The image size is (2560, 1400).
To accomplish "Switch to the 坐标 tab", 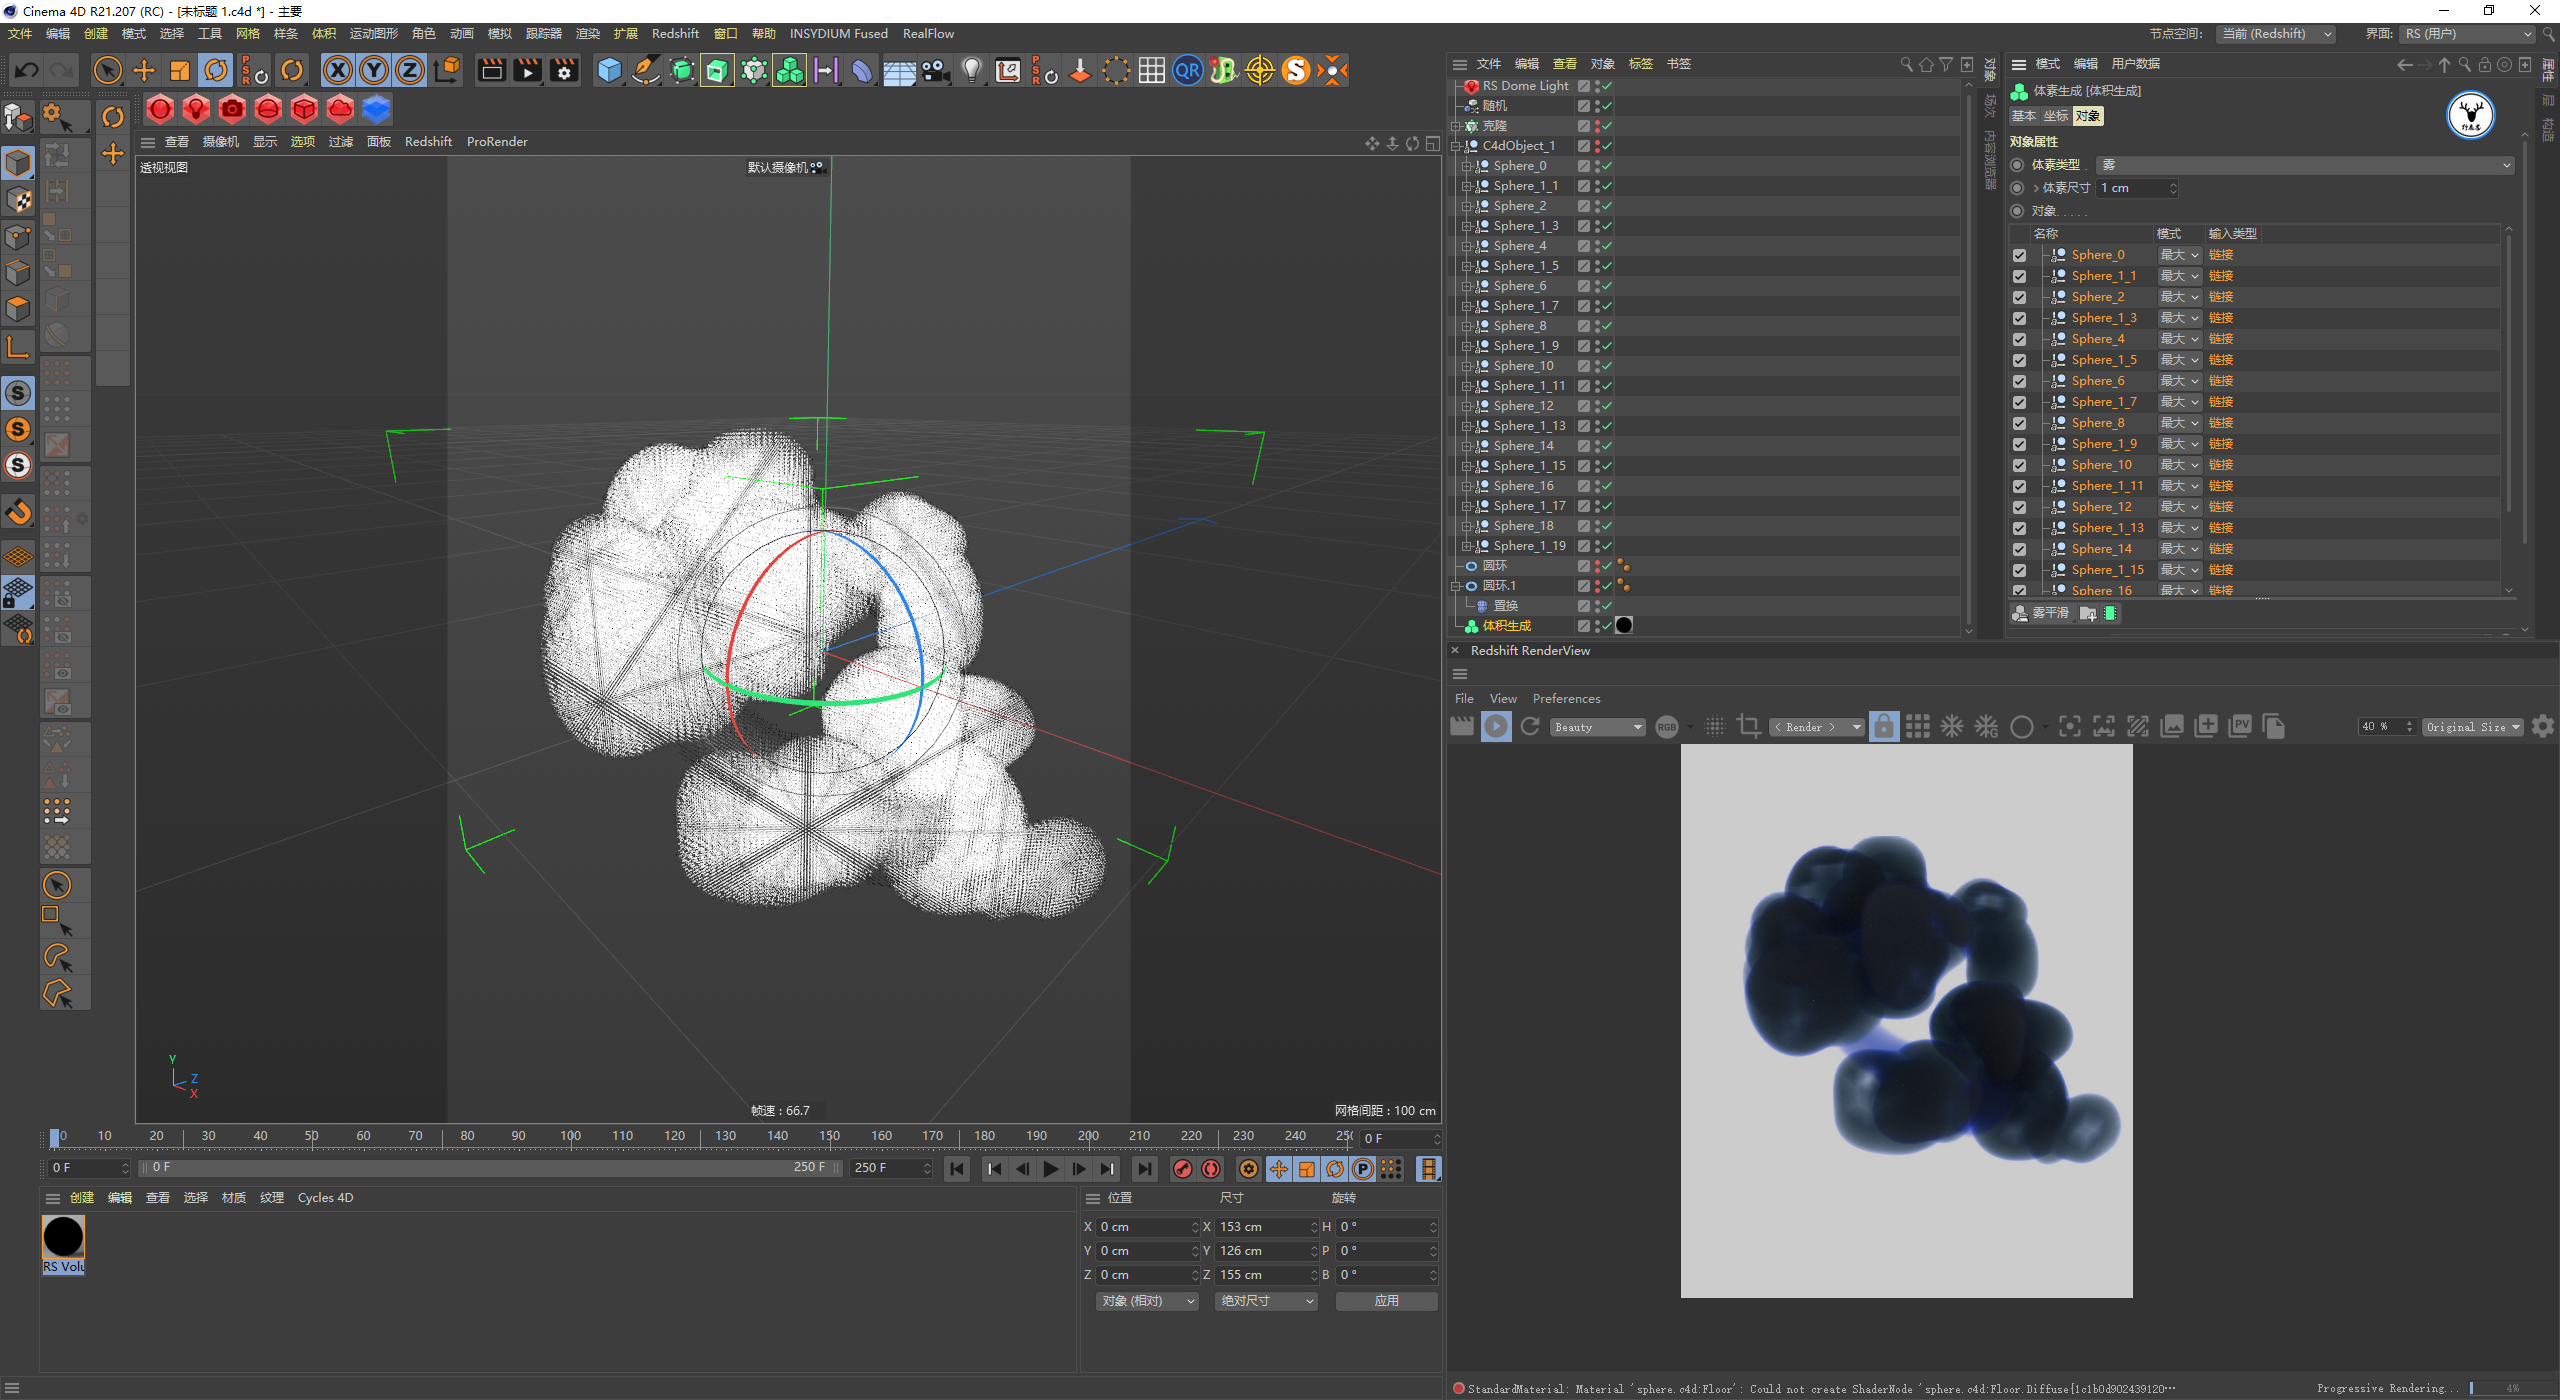I will point(2055,116).
